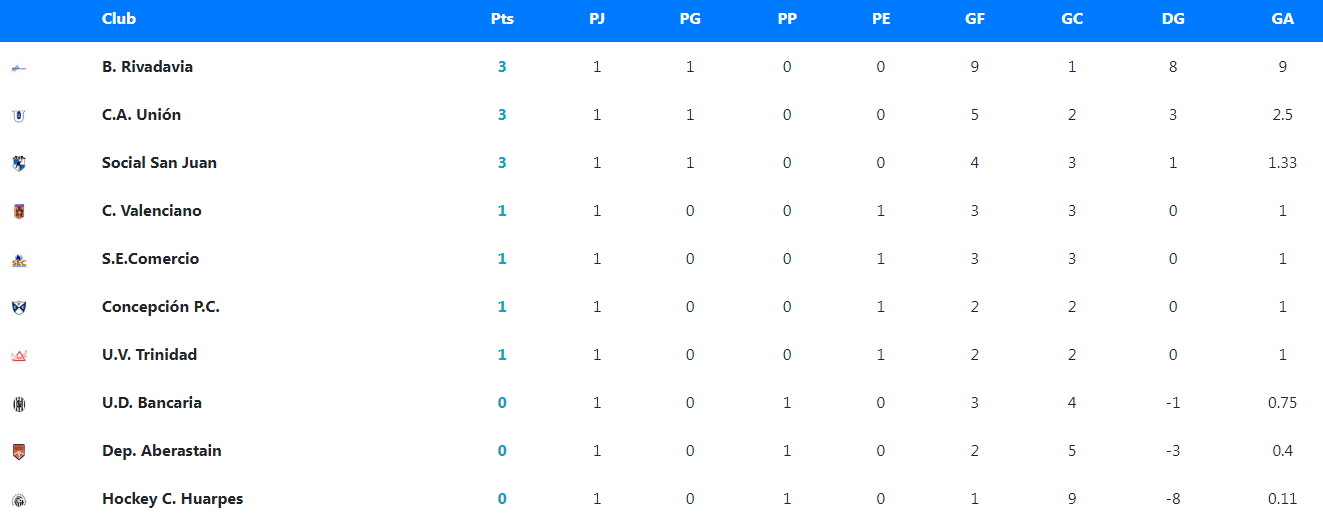Screen dimensions: 1323x513
Task: Sort table by Pts column header
Action: click(502, 19)
